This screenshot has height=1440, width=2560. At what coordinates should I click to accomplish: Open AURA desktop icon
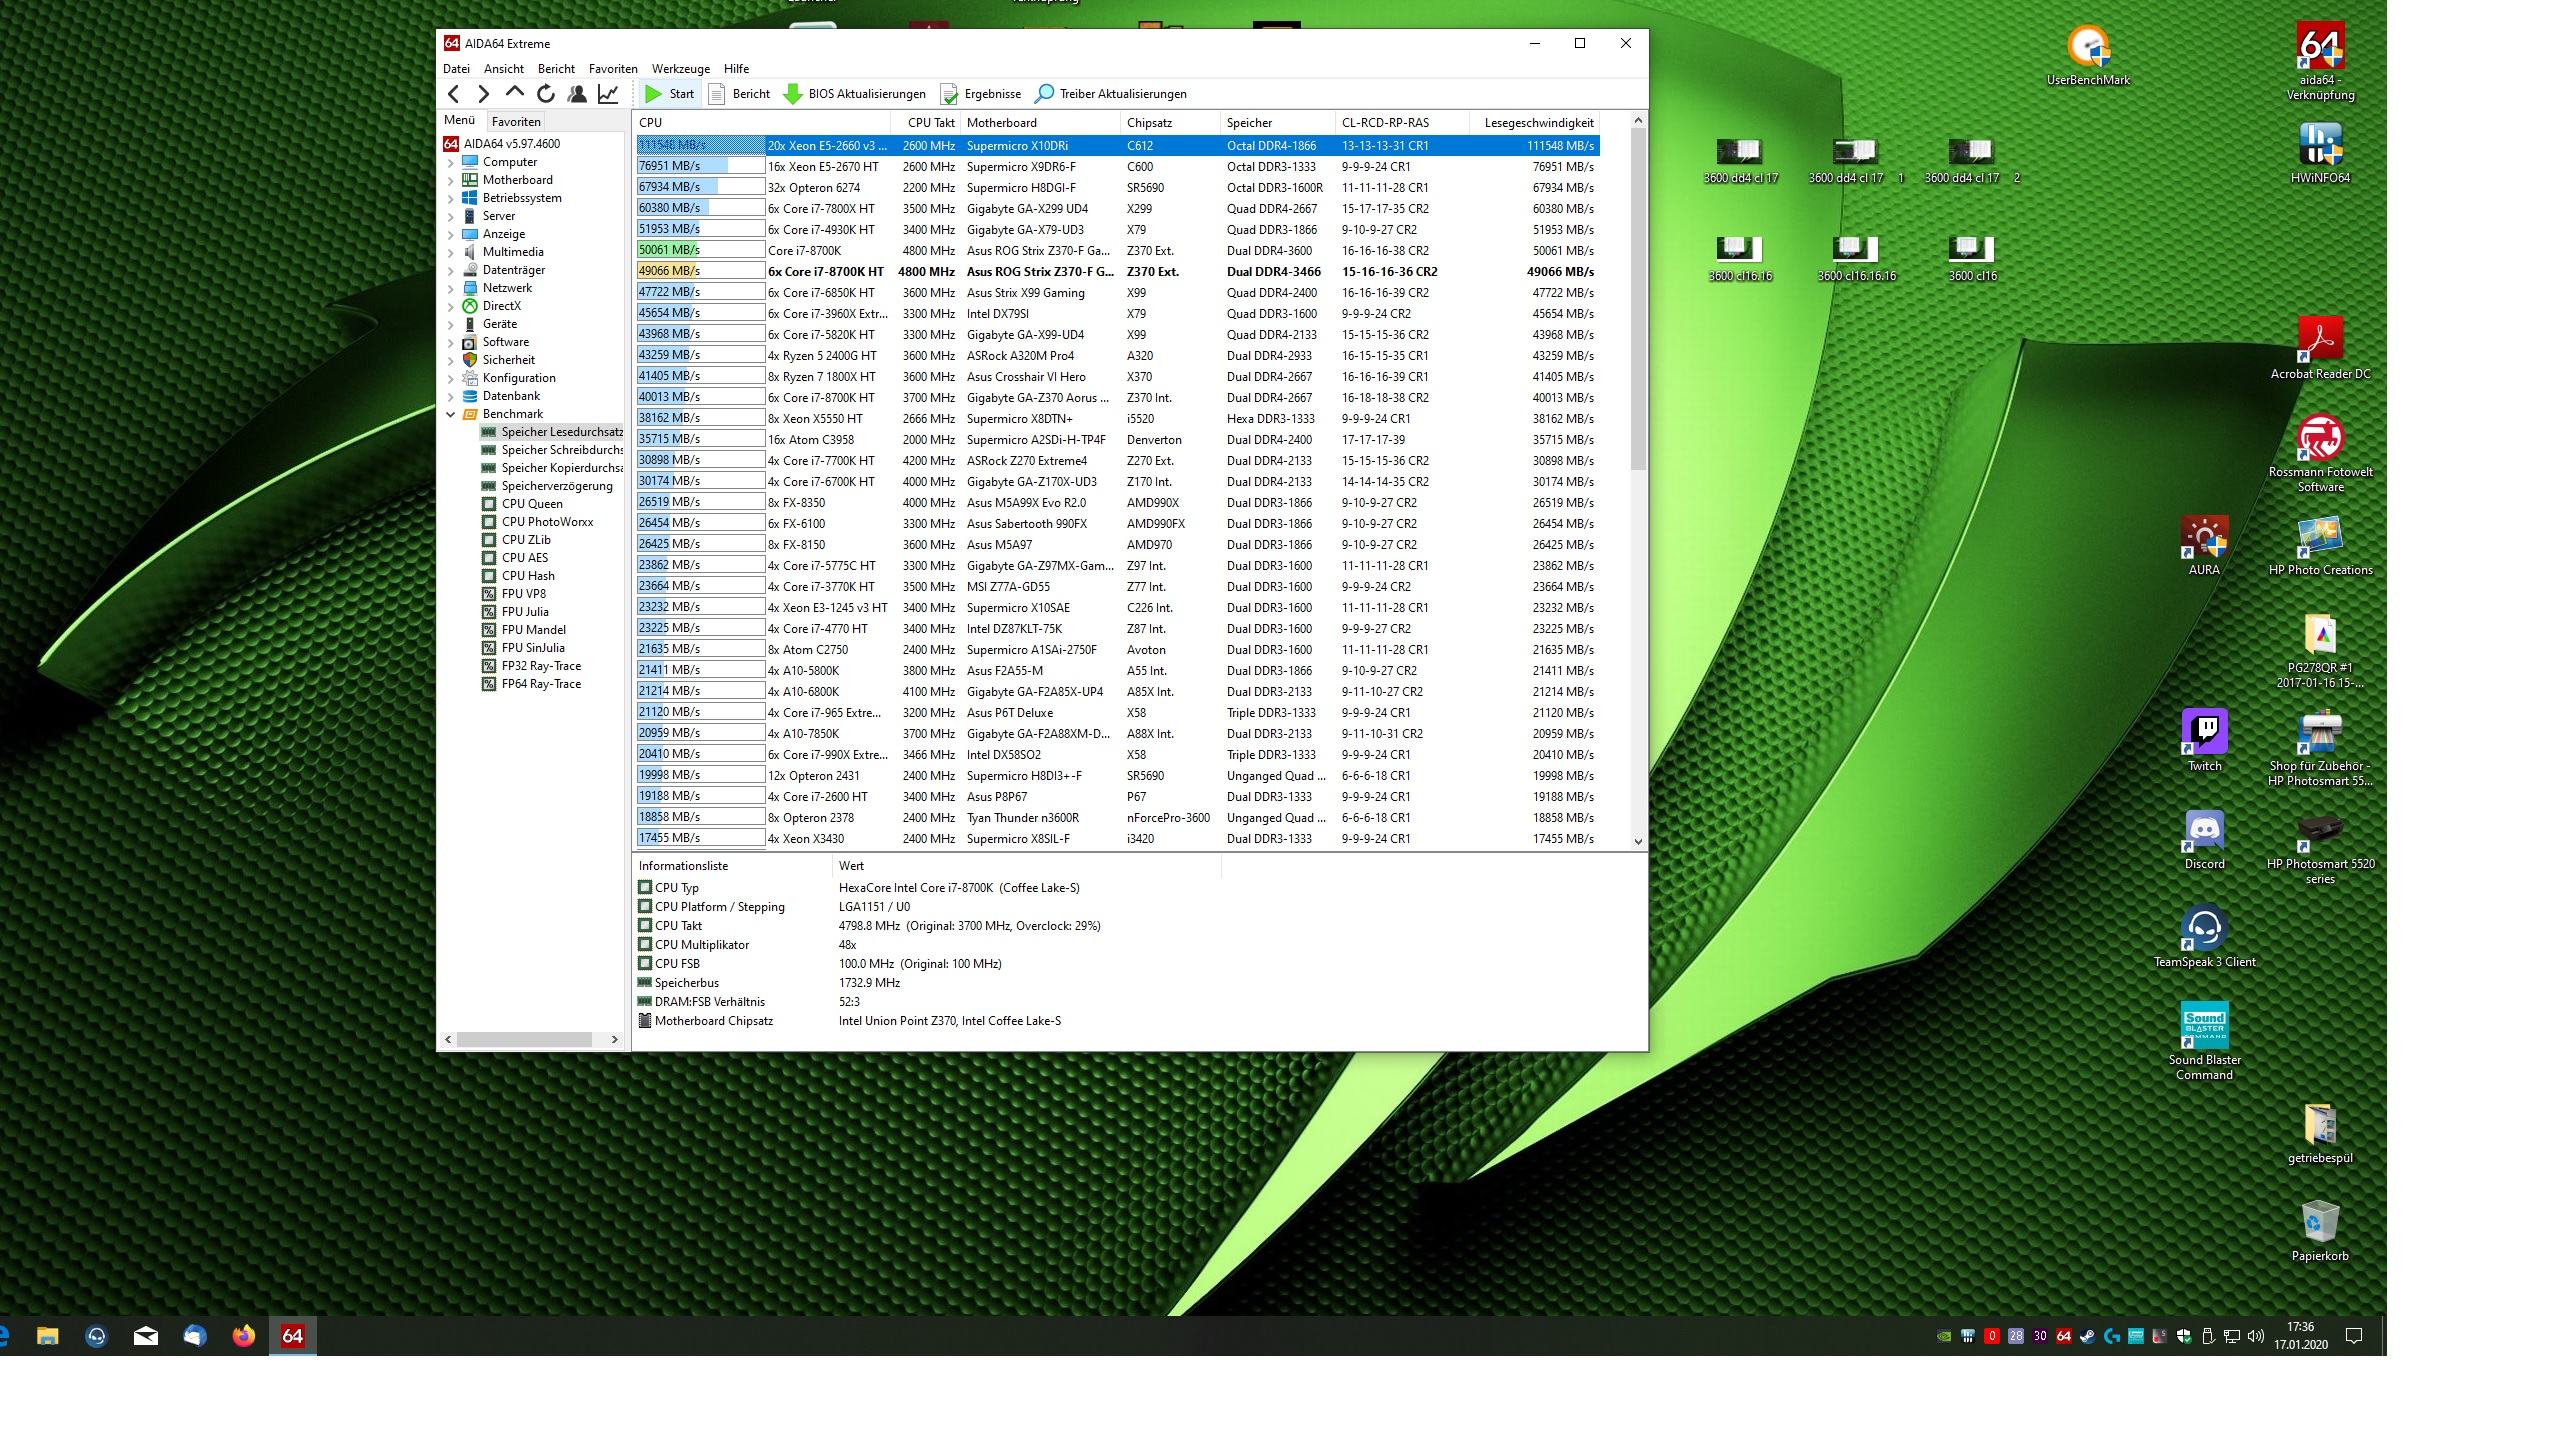tap(2204, 546)
